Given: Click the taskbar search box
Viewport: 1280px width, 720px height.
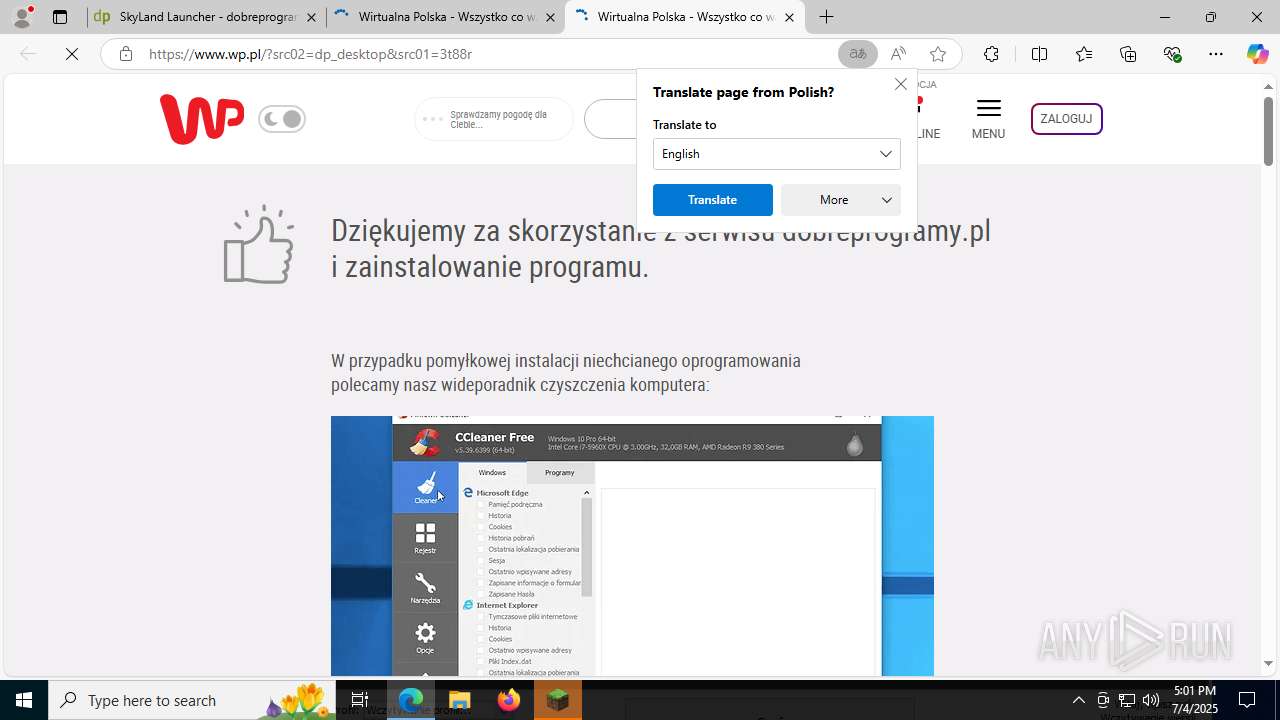Looking at the screenshot, I should pyautogui.click(x=191, y=700).
